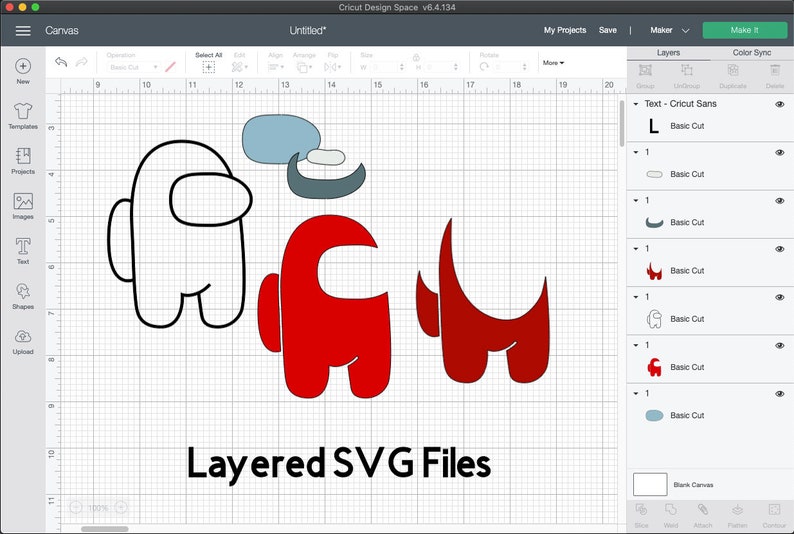Collapse the red body layer group
Image resolution: width=794 pixels, height=534 pixels.
[636, 345]
